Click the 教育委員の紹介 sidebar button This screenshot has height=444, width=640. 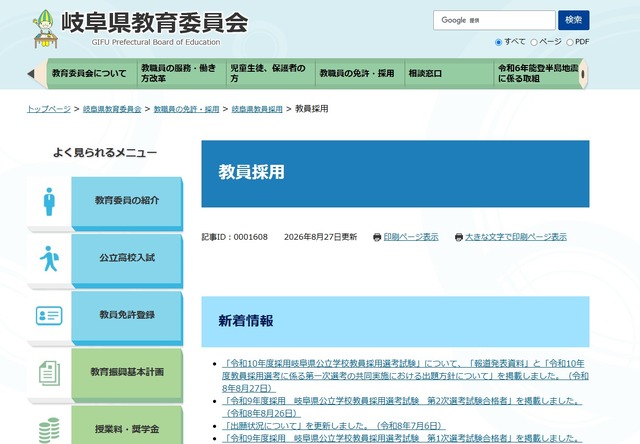(x=127, y=202)
